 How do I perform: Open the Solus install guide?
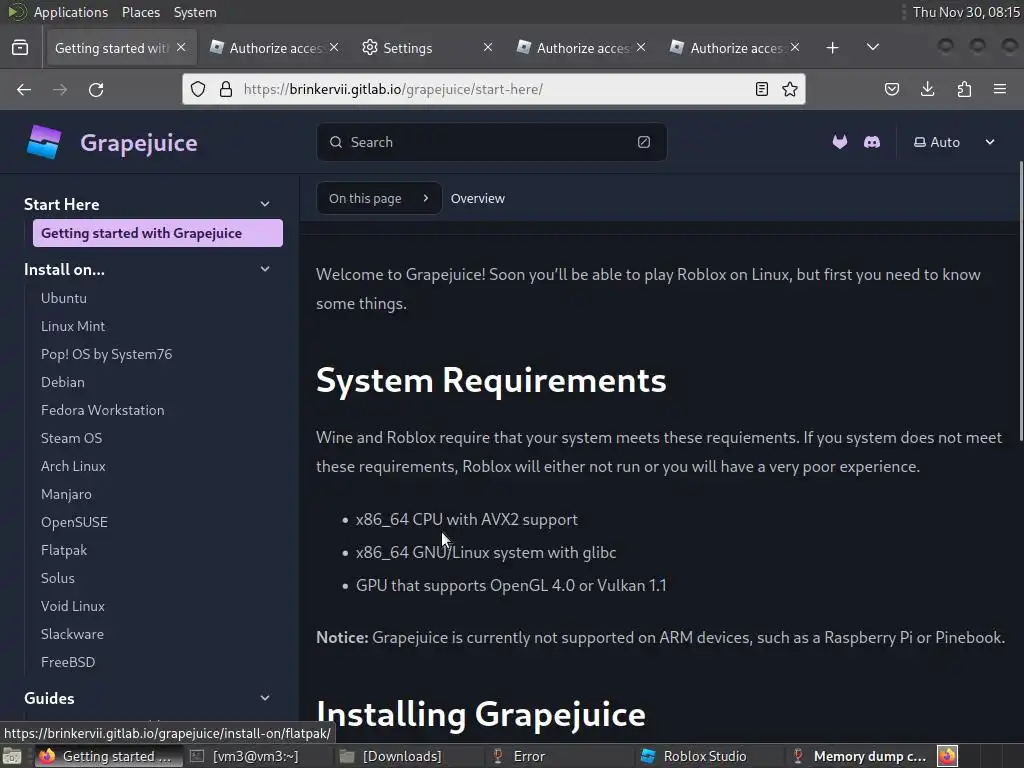pos(57,578)
